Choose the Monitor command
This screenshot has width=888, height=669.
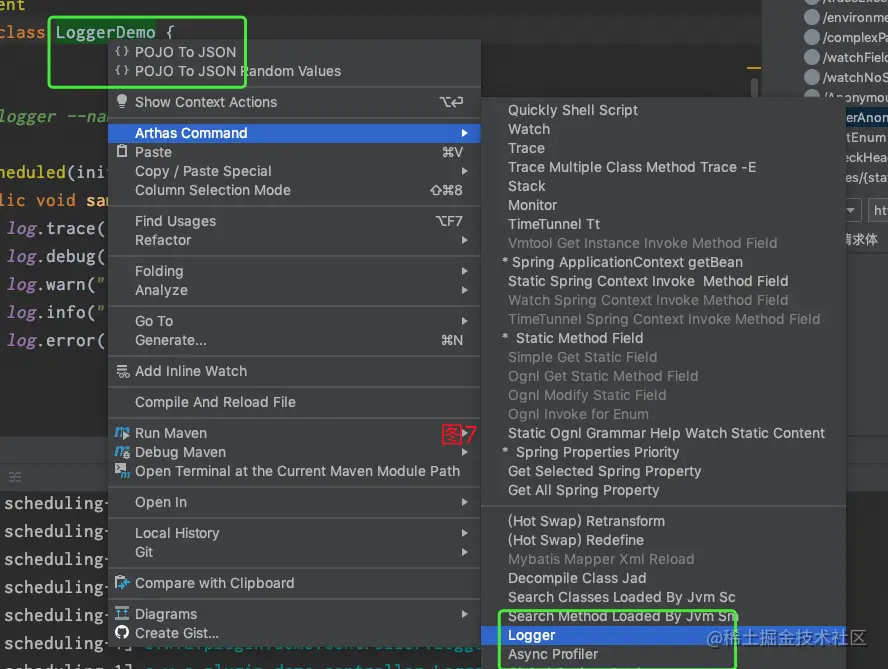coord(663,205)
